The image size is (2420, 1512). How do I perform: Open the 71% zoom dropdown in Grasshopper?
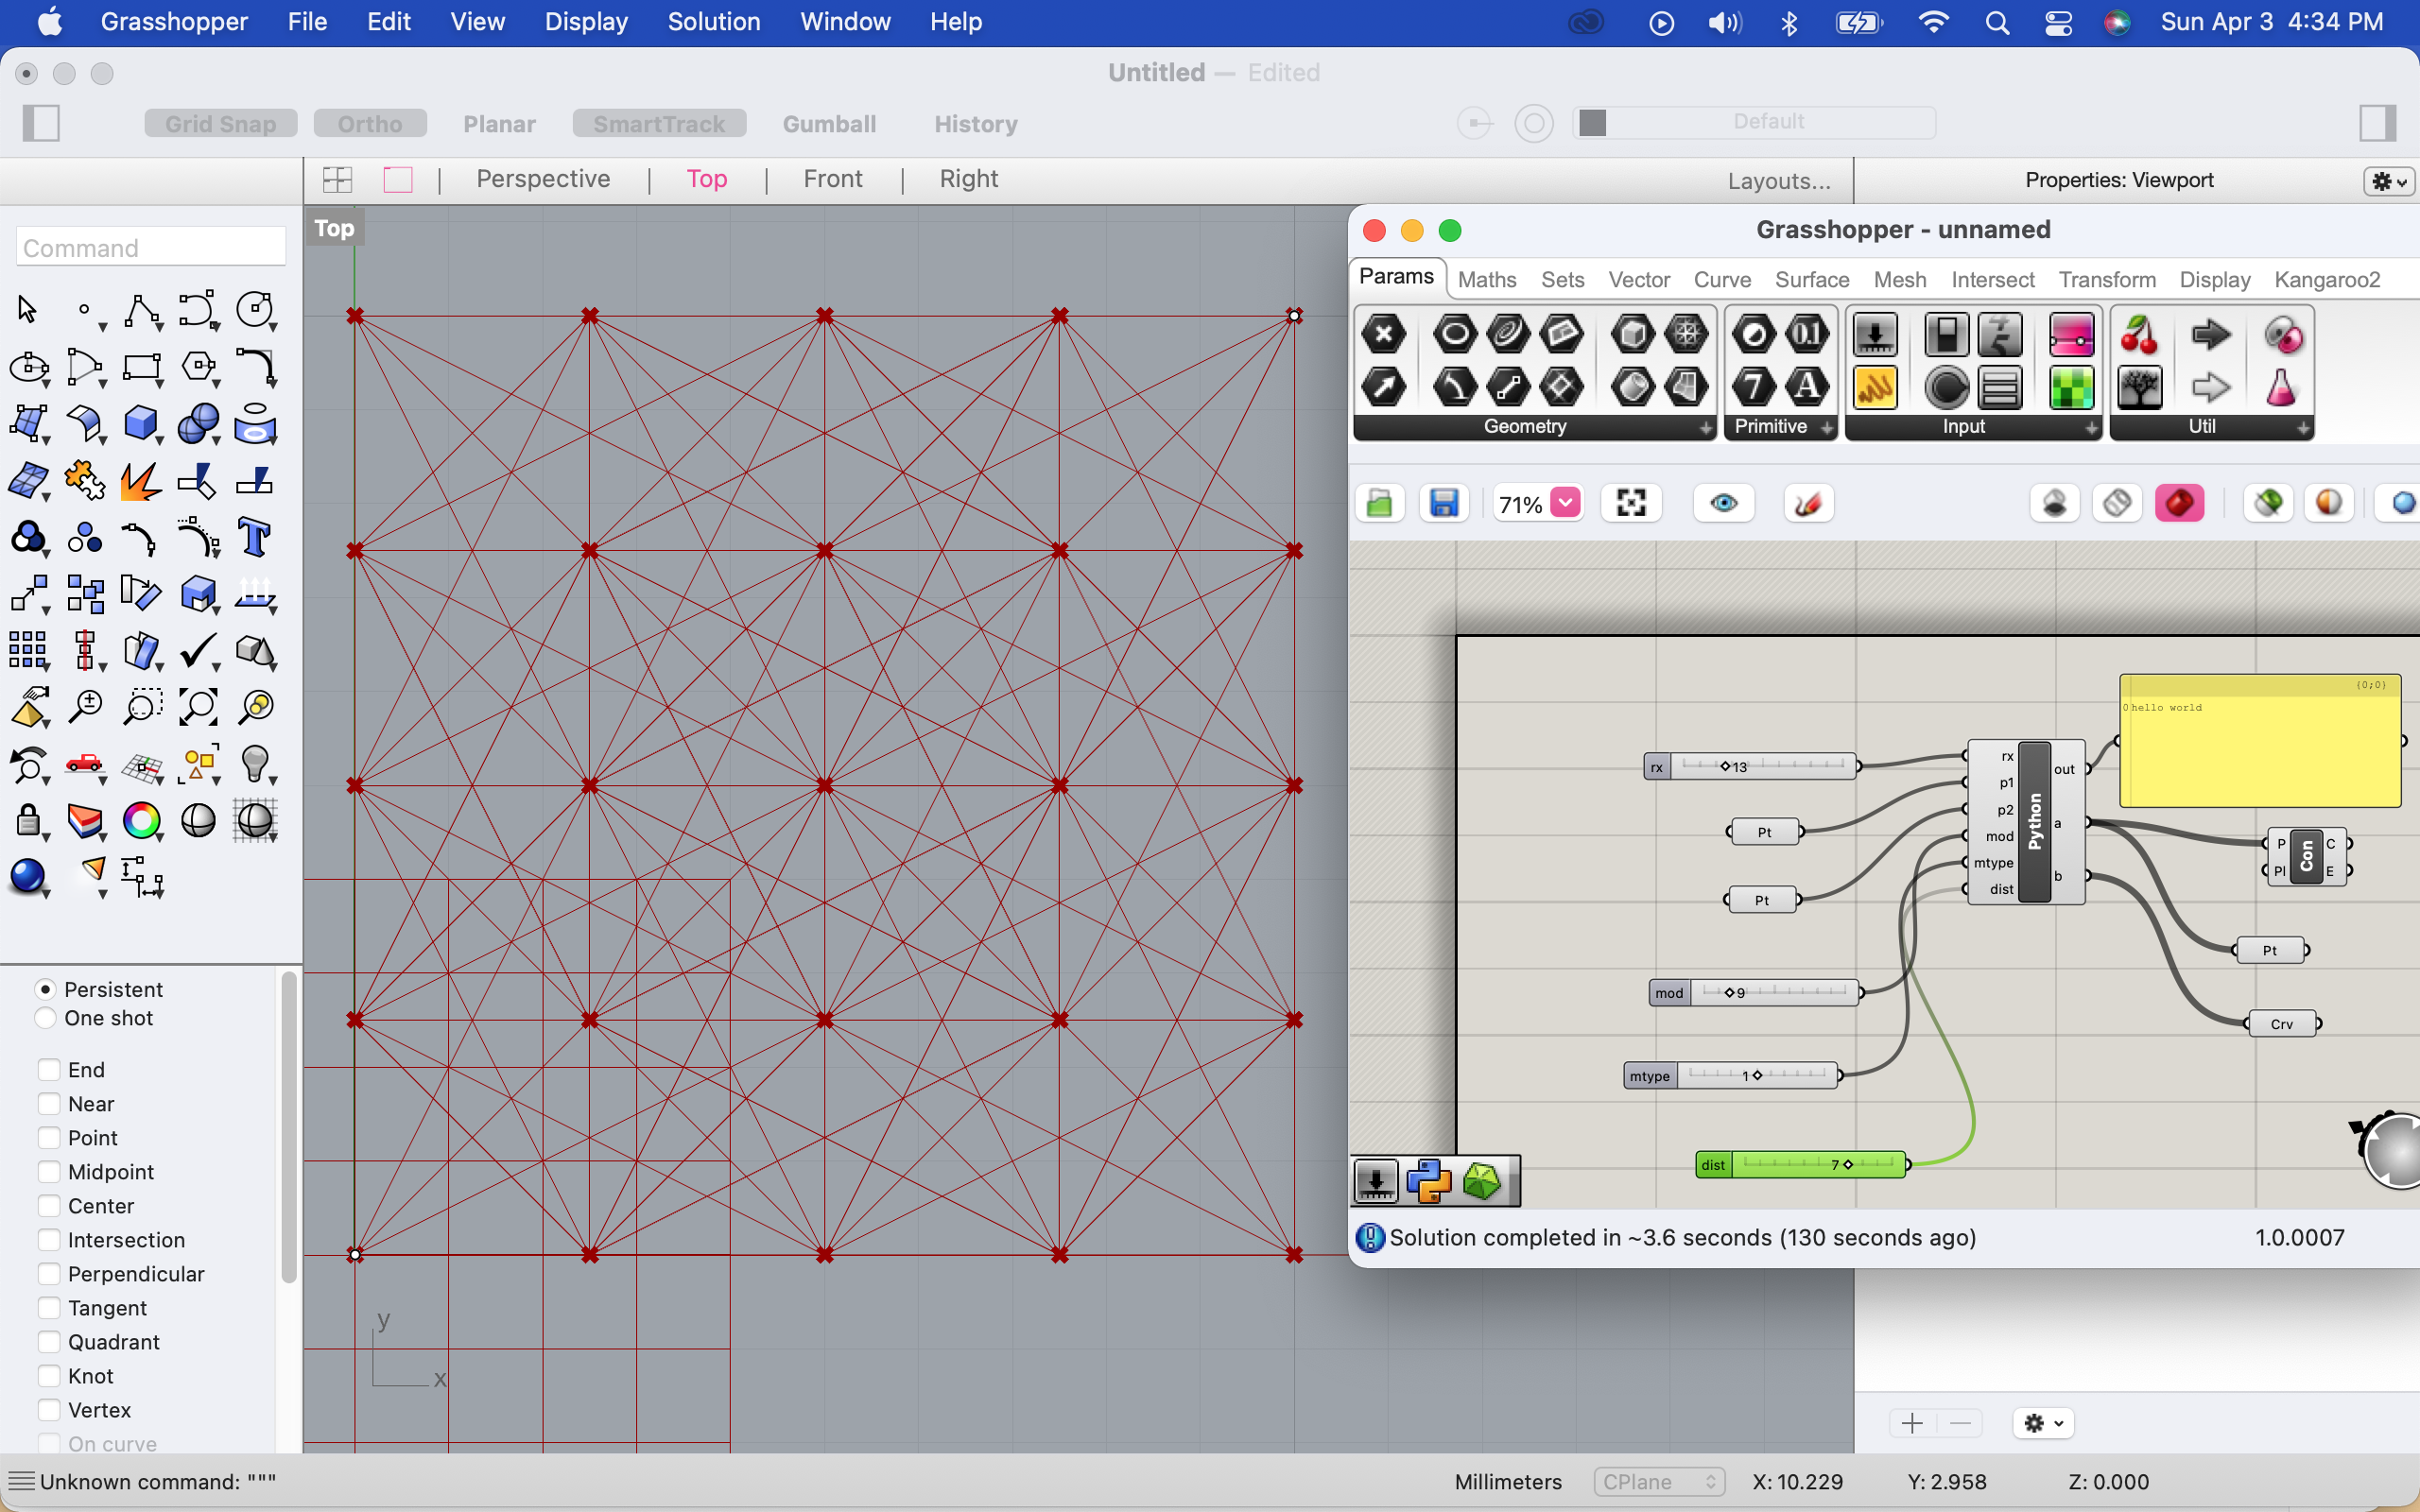pos(1566,503)
